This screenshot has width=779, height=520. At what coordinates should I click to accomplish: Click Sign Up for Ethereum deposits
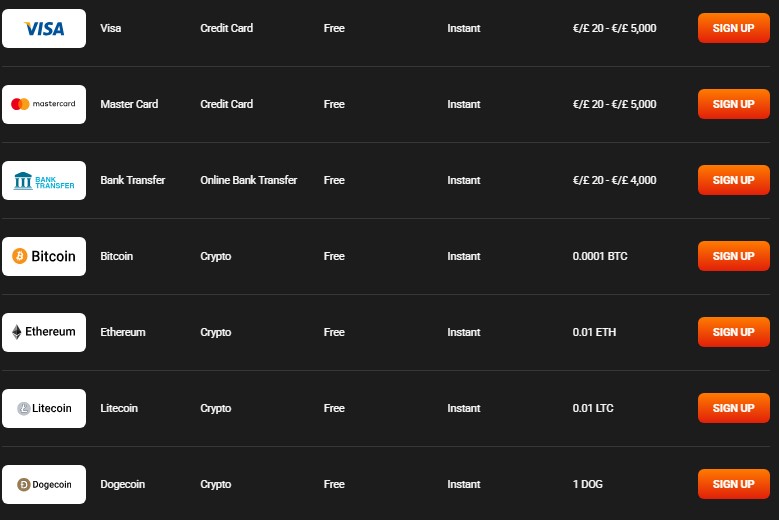coord(734,332)
